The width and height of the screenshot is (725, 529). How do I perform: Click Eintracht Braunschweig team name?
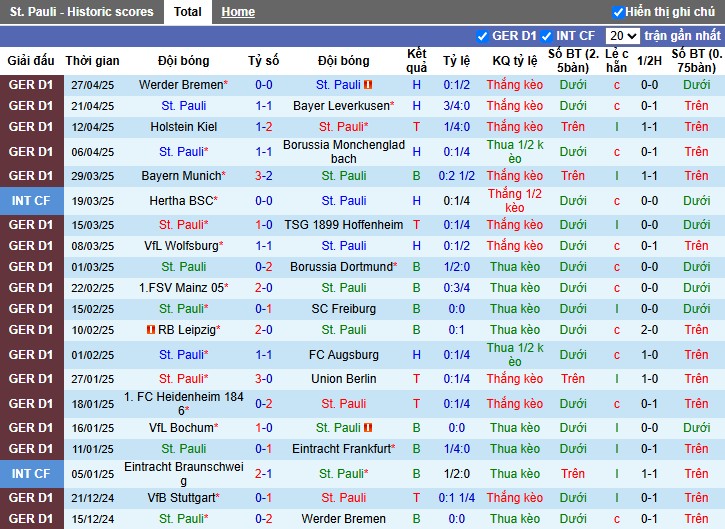(x=184, y=474)
